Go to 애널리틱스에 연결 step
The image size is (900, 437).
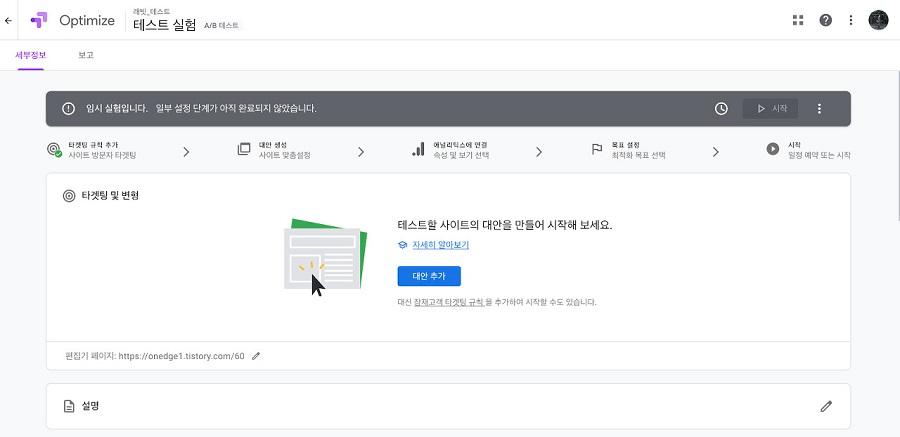tap(451, 150)
